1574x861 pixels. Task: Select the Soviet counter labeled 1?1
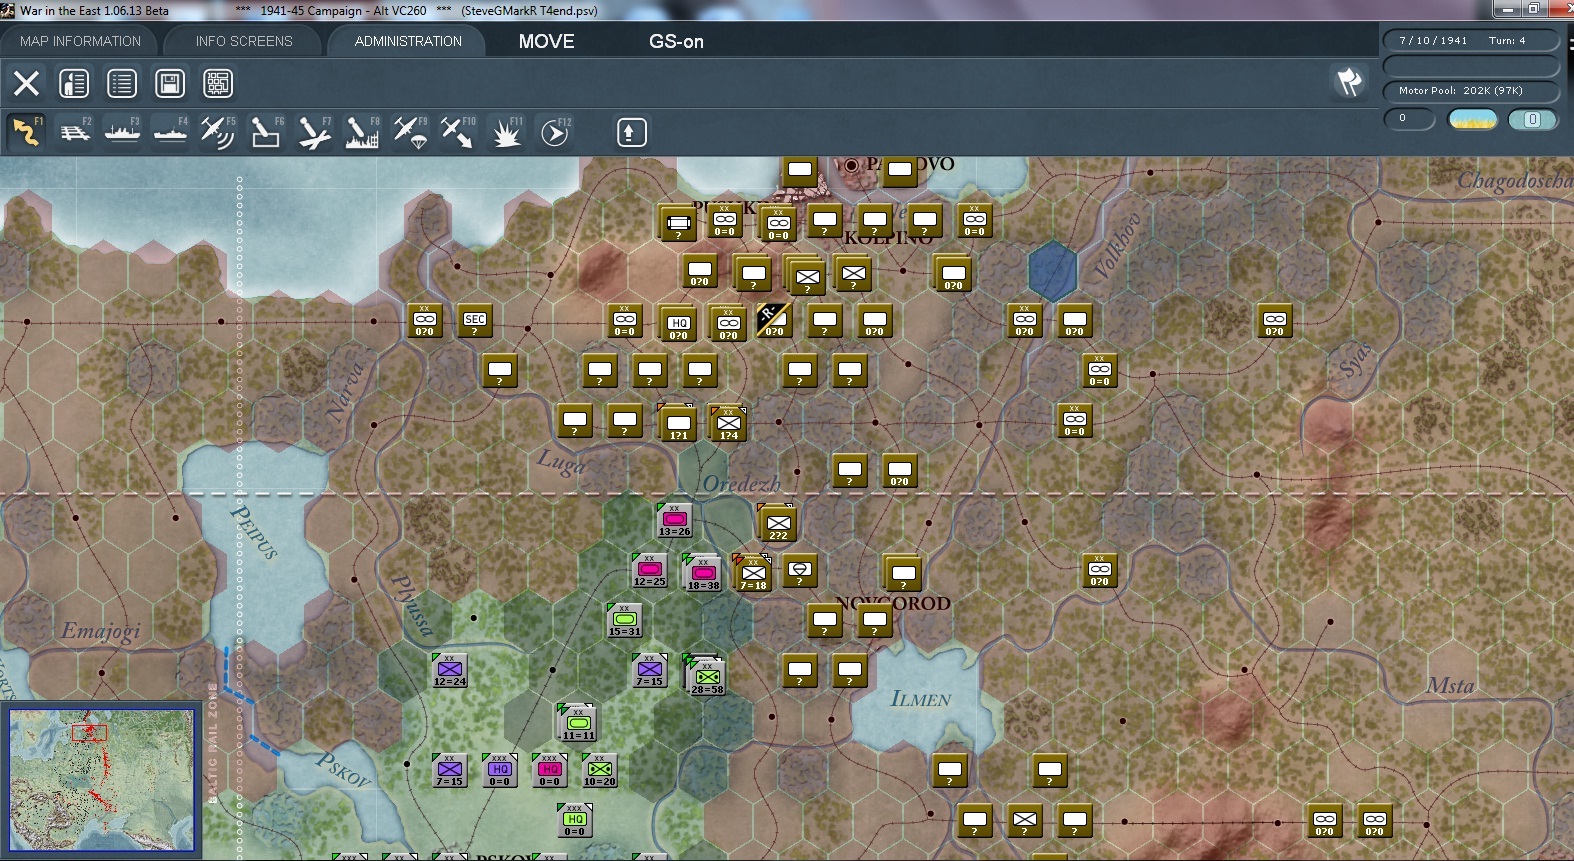[x=677, y=424]
